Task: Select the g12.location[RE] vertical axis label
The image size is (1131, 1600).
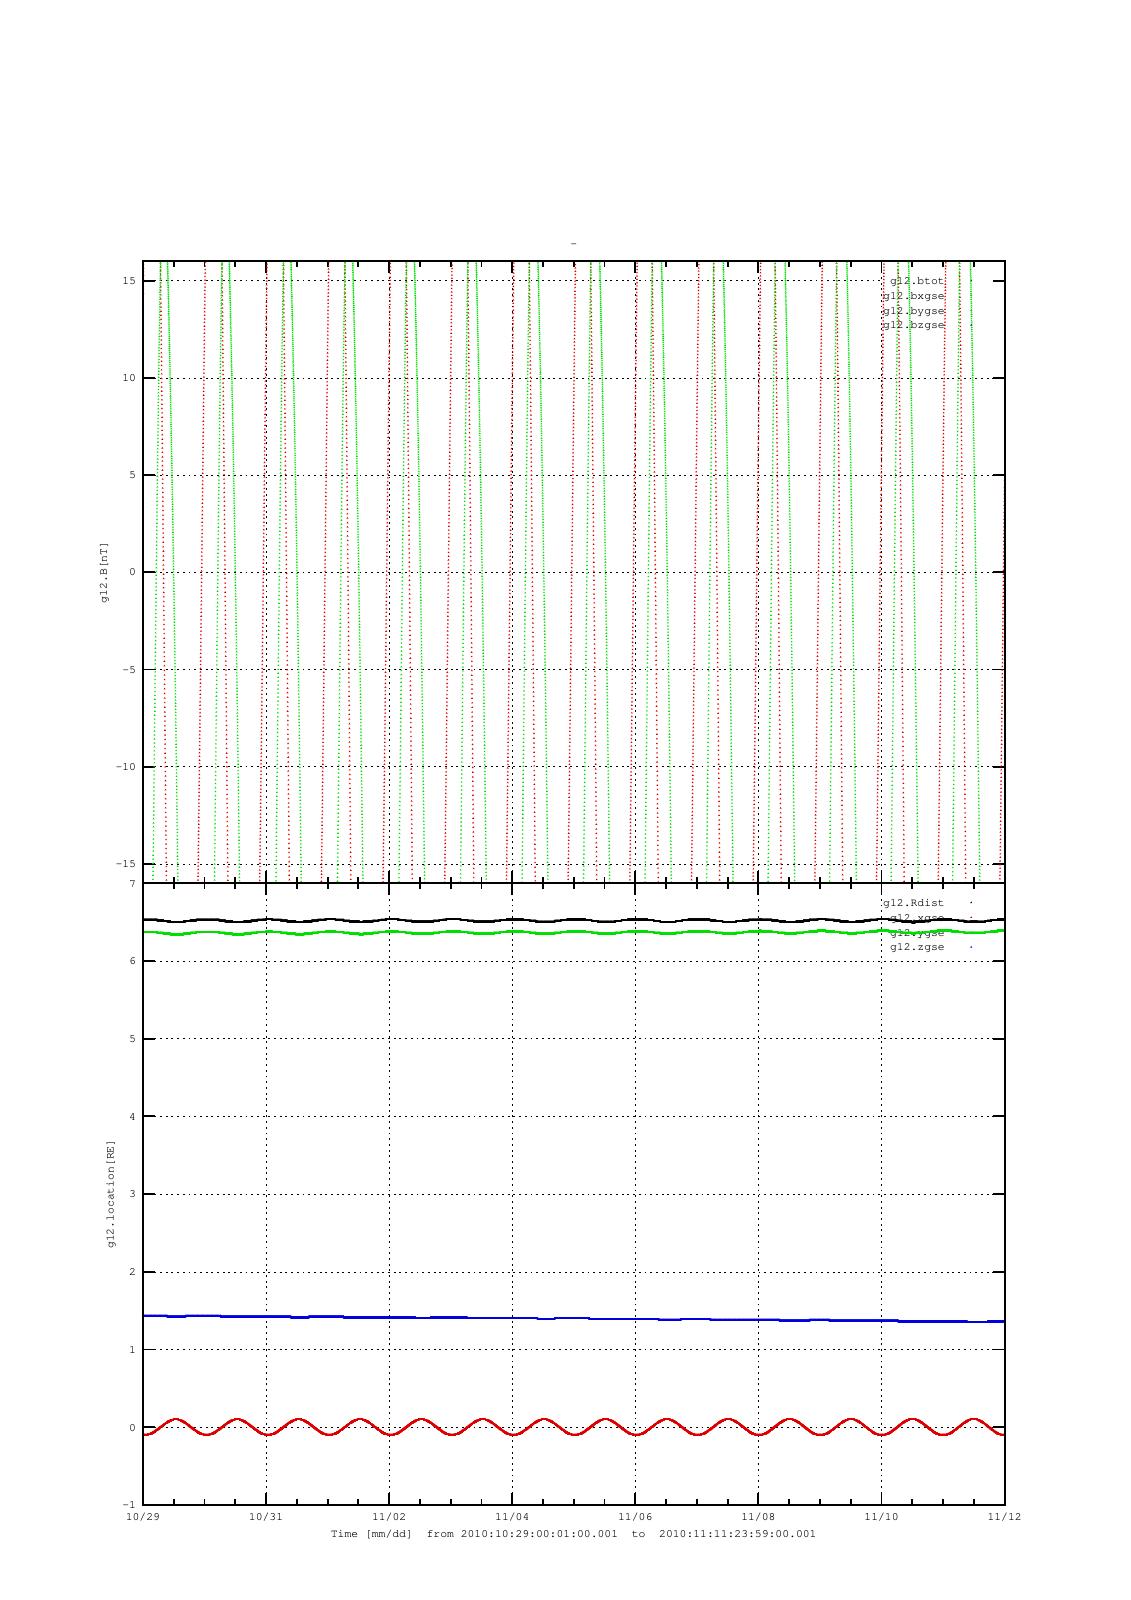Action: 111,1194
